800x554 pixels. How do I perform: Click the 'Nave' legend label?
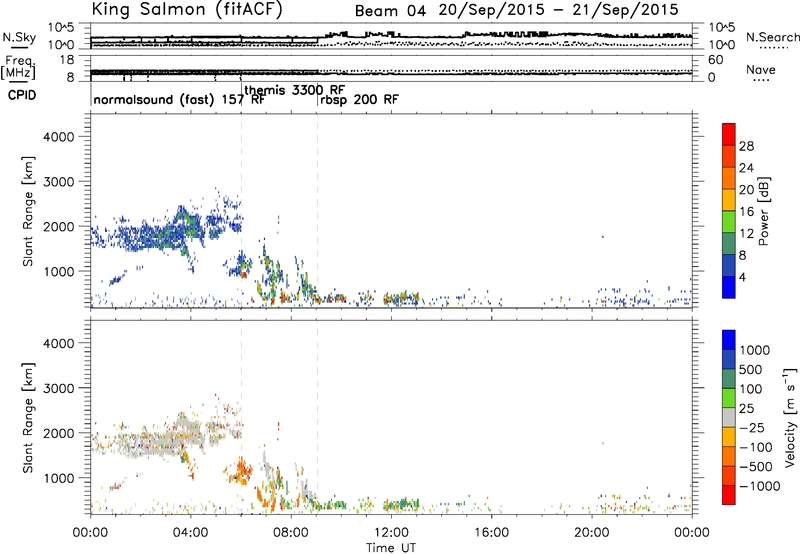pos(761,69)
